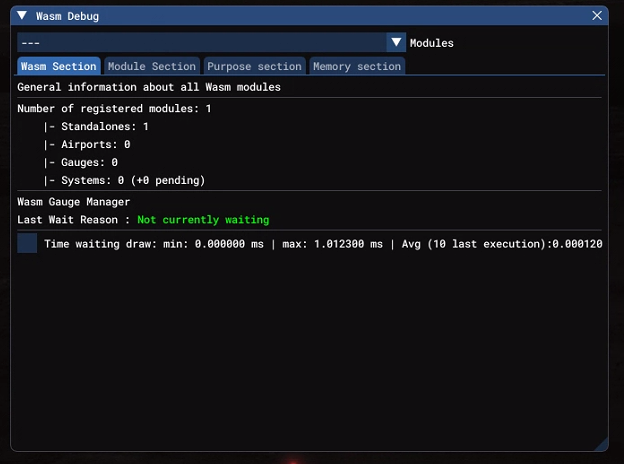
Task: Collapse the Wasm Debug window triangle
Action: coord(21,17)
